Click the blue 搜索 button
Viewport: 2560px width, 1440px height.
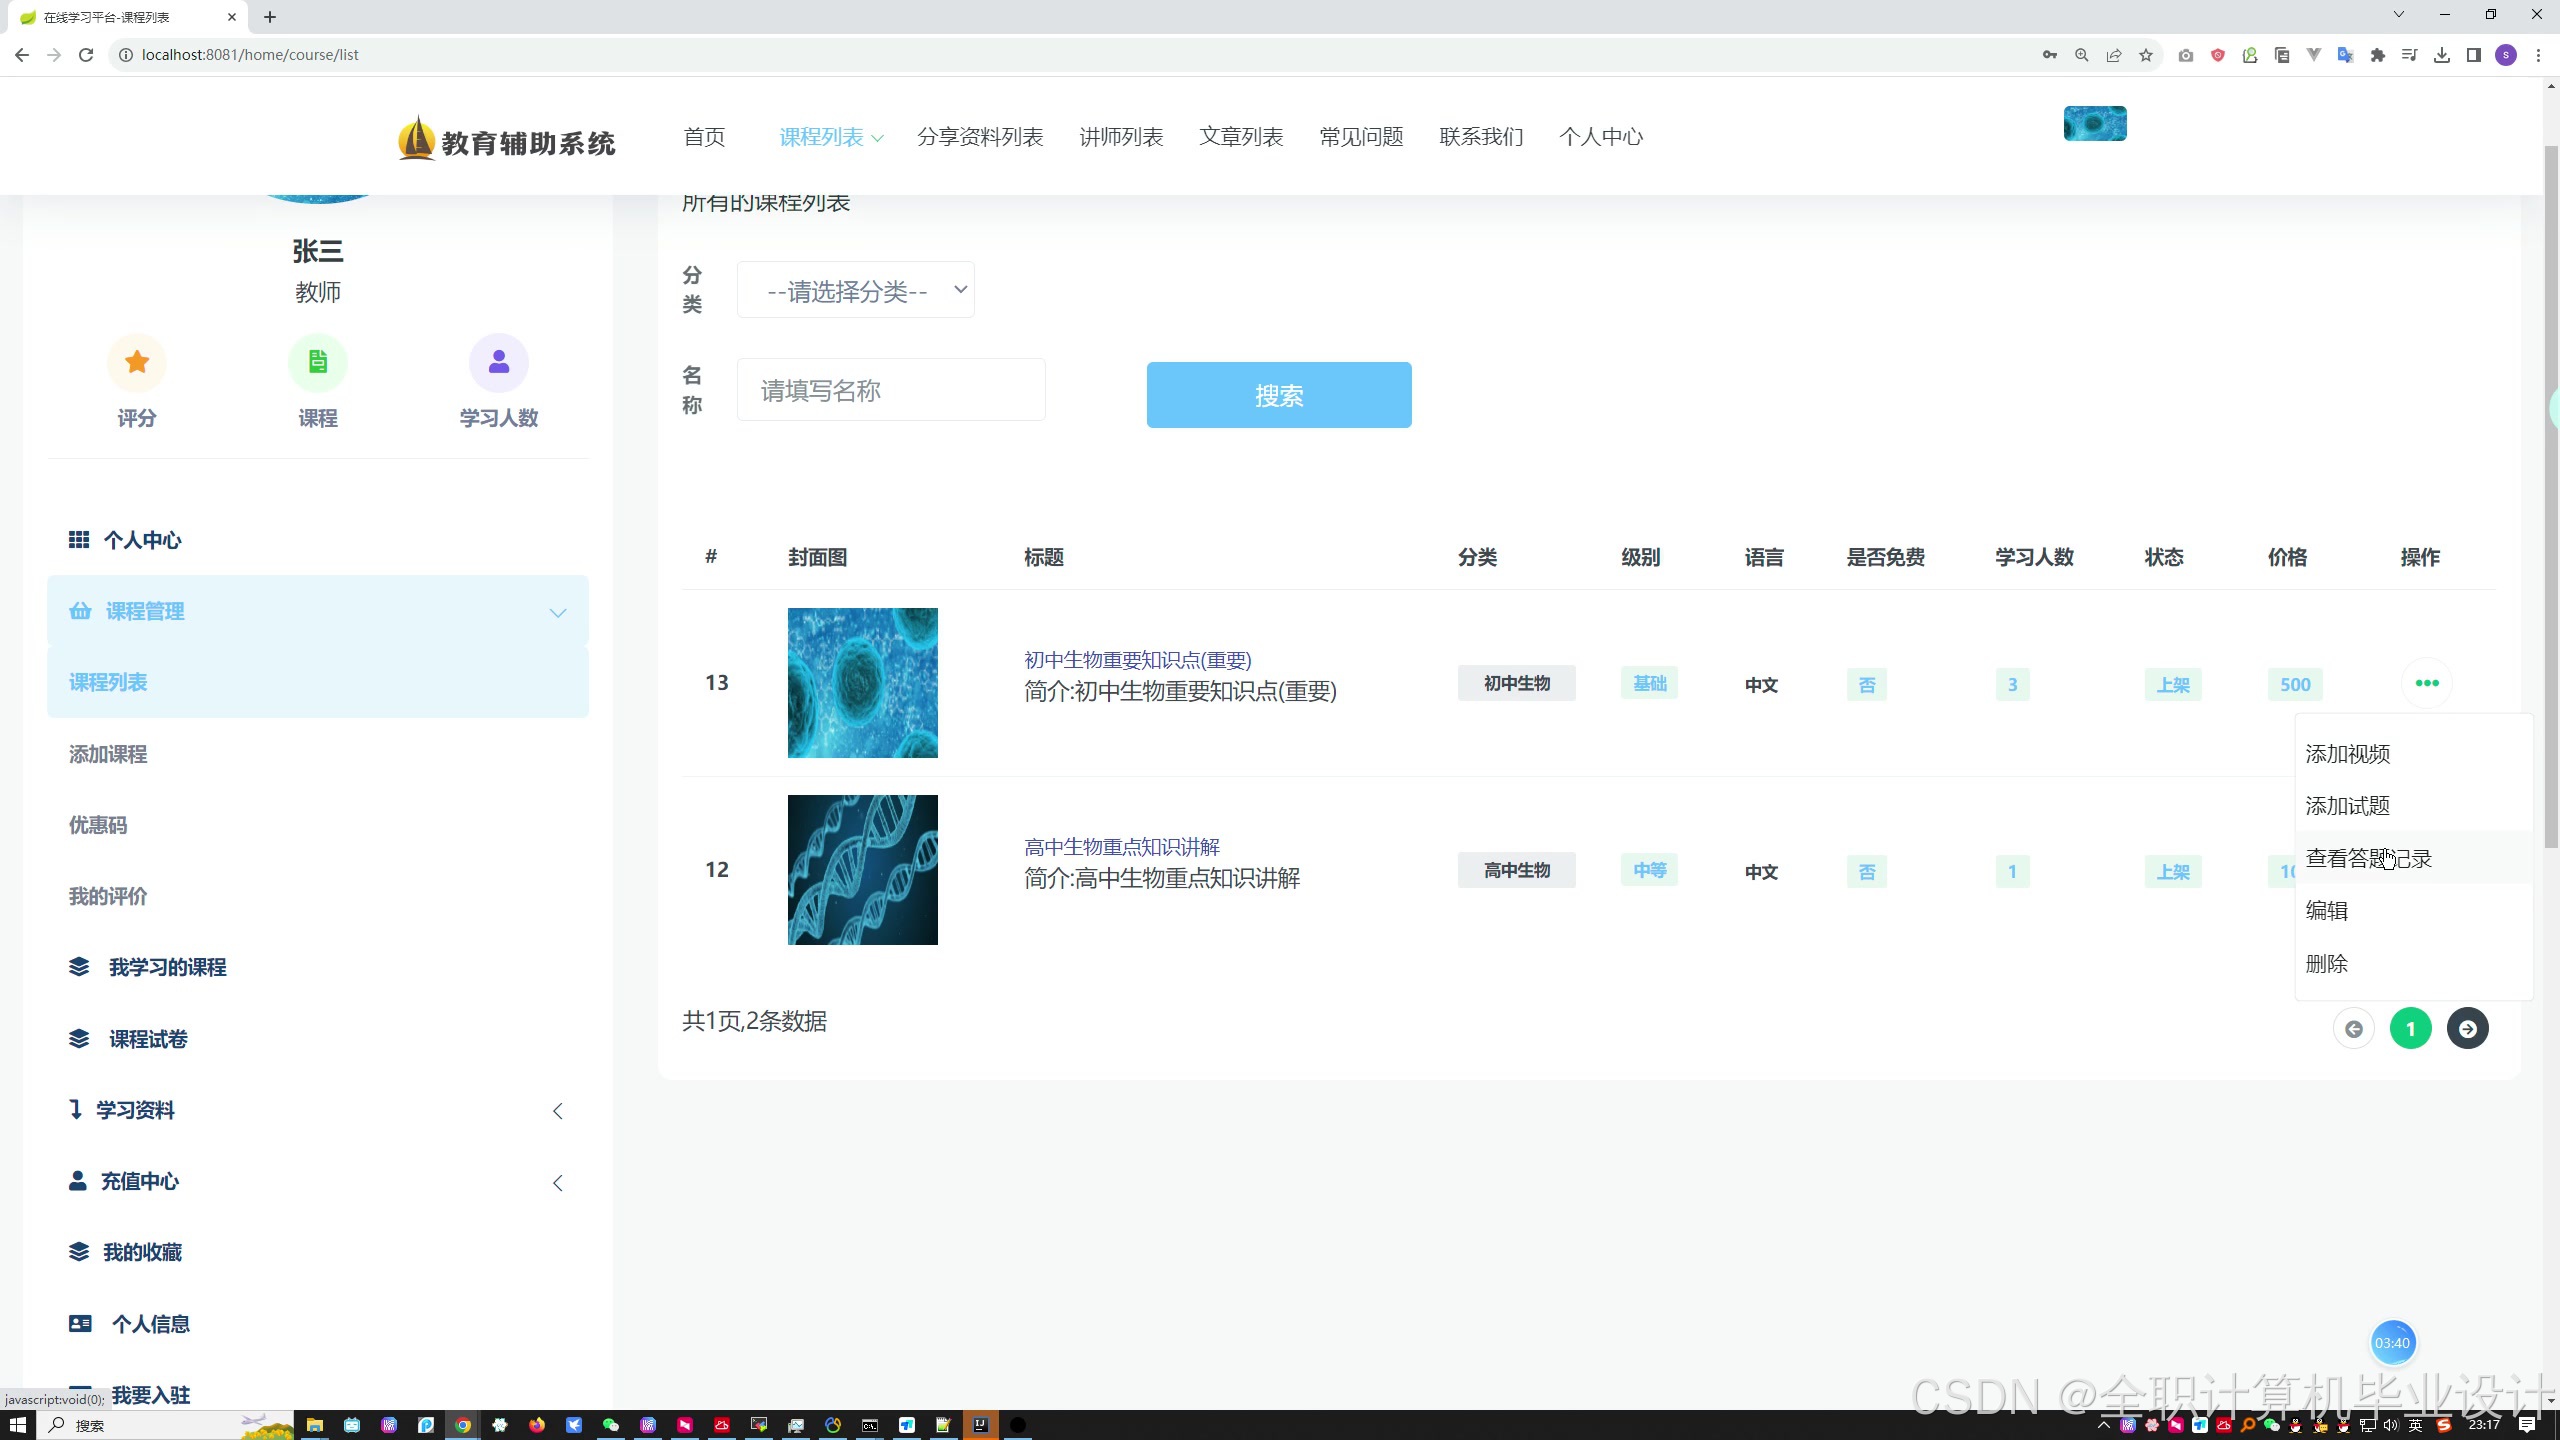pos(1278,395)
